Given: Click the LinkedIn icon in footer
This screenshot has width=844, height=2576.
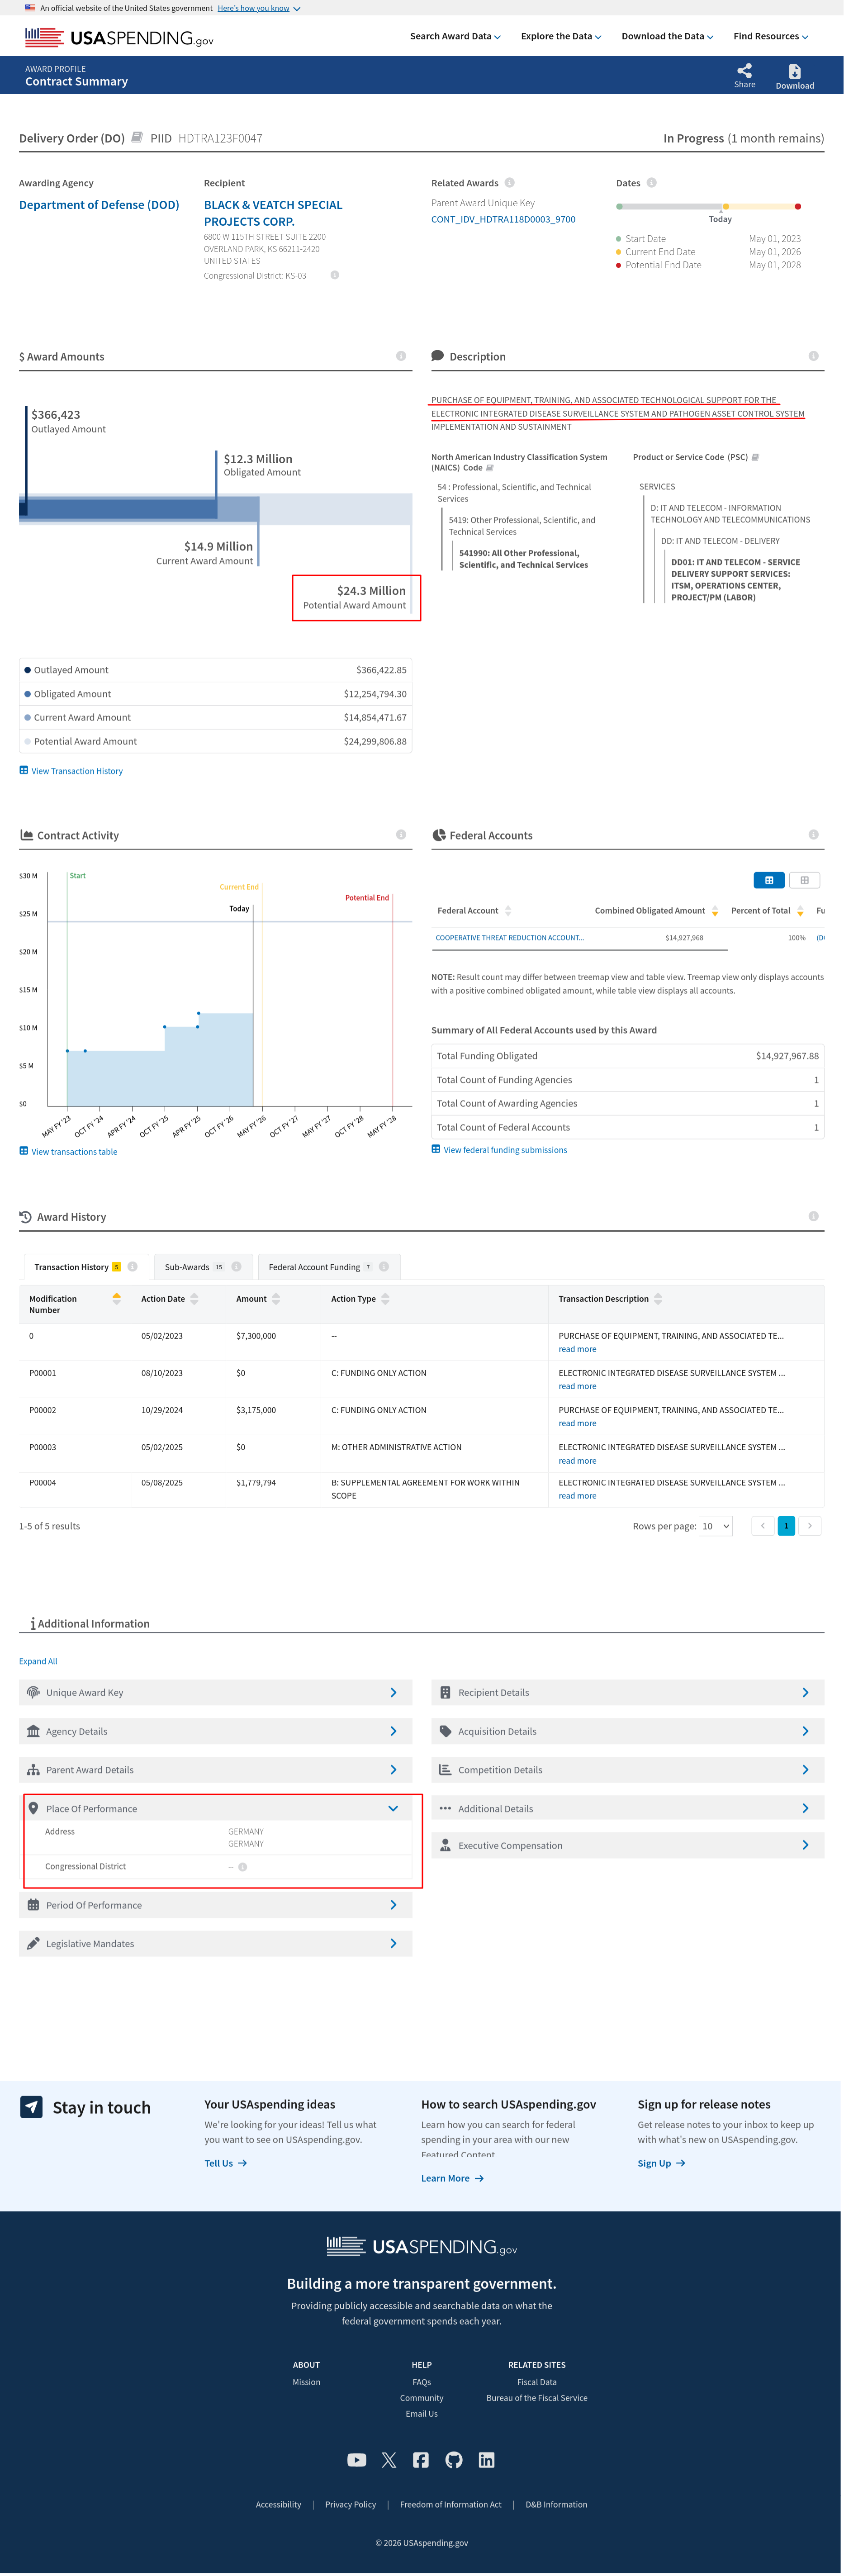Looking at the screenshot, I should pos(487,2459).
